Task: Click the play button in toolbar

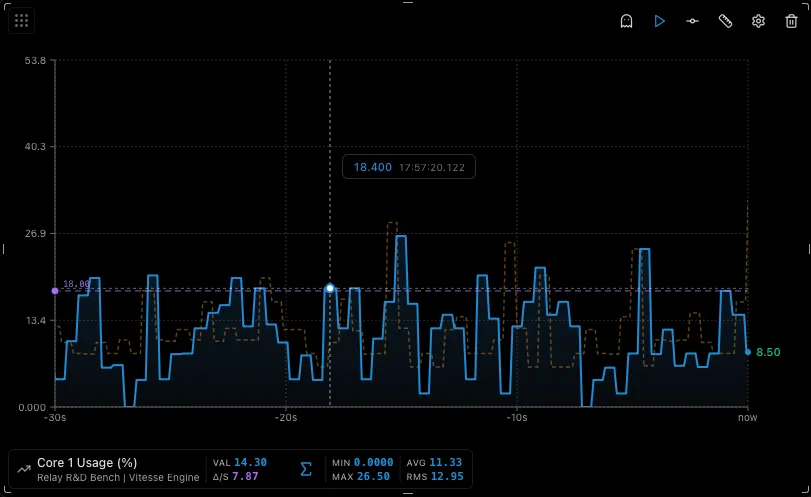Action: (x=659, y=21)
